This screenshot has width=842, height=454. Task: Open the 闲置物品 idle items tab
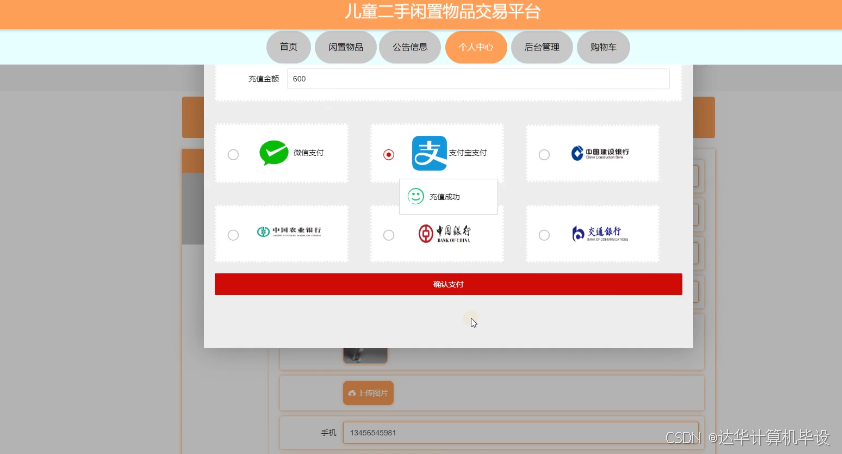coord(346,47)
